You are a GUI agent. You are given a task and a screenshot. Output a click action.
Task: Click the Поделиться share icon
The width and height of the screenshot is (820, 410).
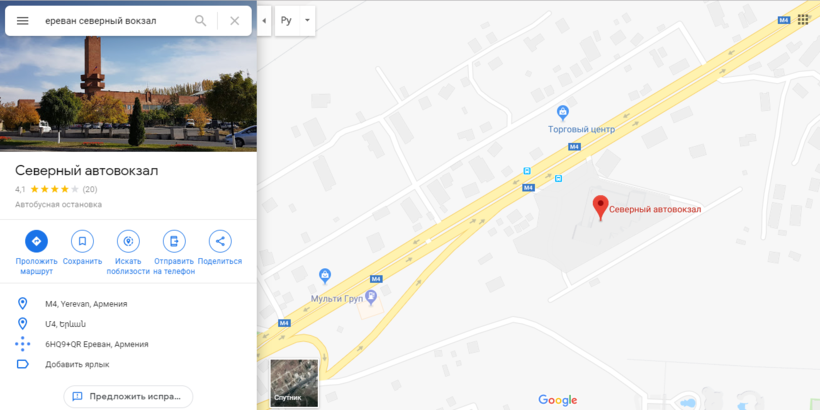(x=220, y=241)
